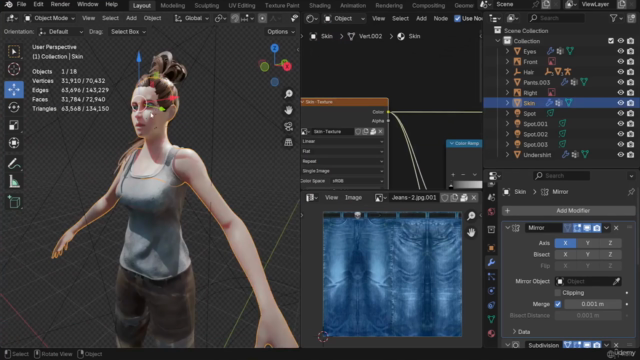Select the Measure tool
This screenshot has width=640, height=360.
click(14, 182)
